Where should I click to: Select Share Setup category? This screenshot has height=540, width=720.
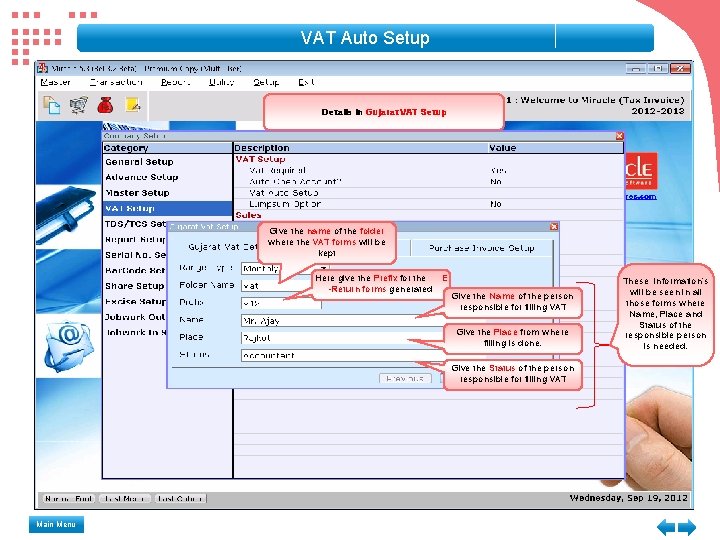coord(135,286)
